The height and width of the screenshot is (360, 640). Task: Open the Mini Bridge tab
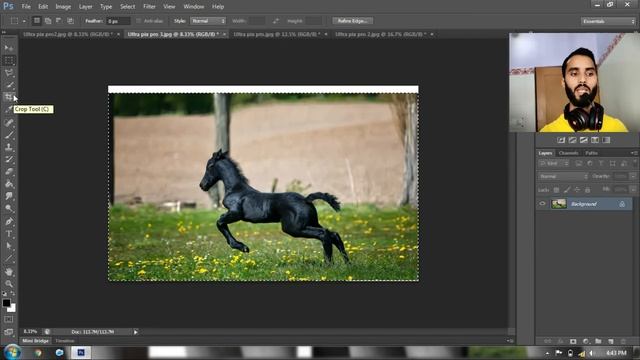[x=36, y=341]
